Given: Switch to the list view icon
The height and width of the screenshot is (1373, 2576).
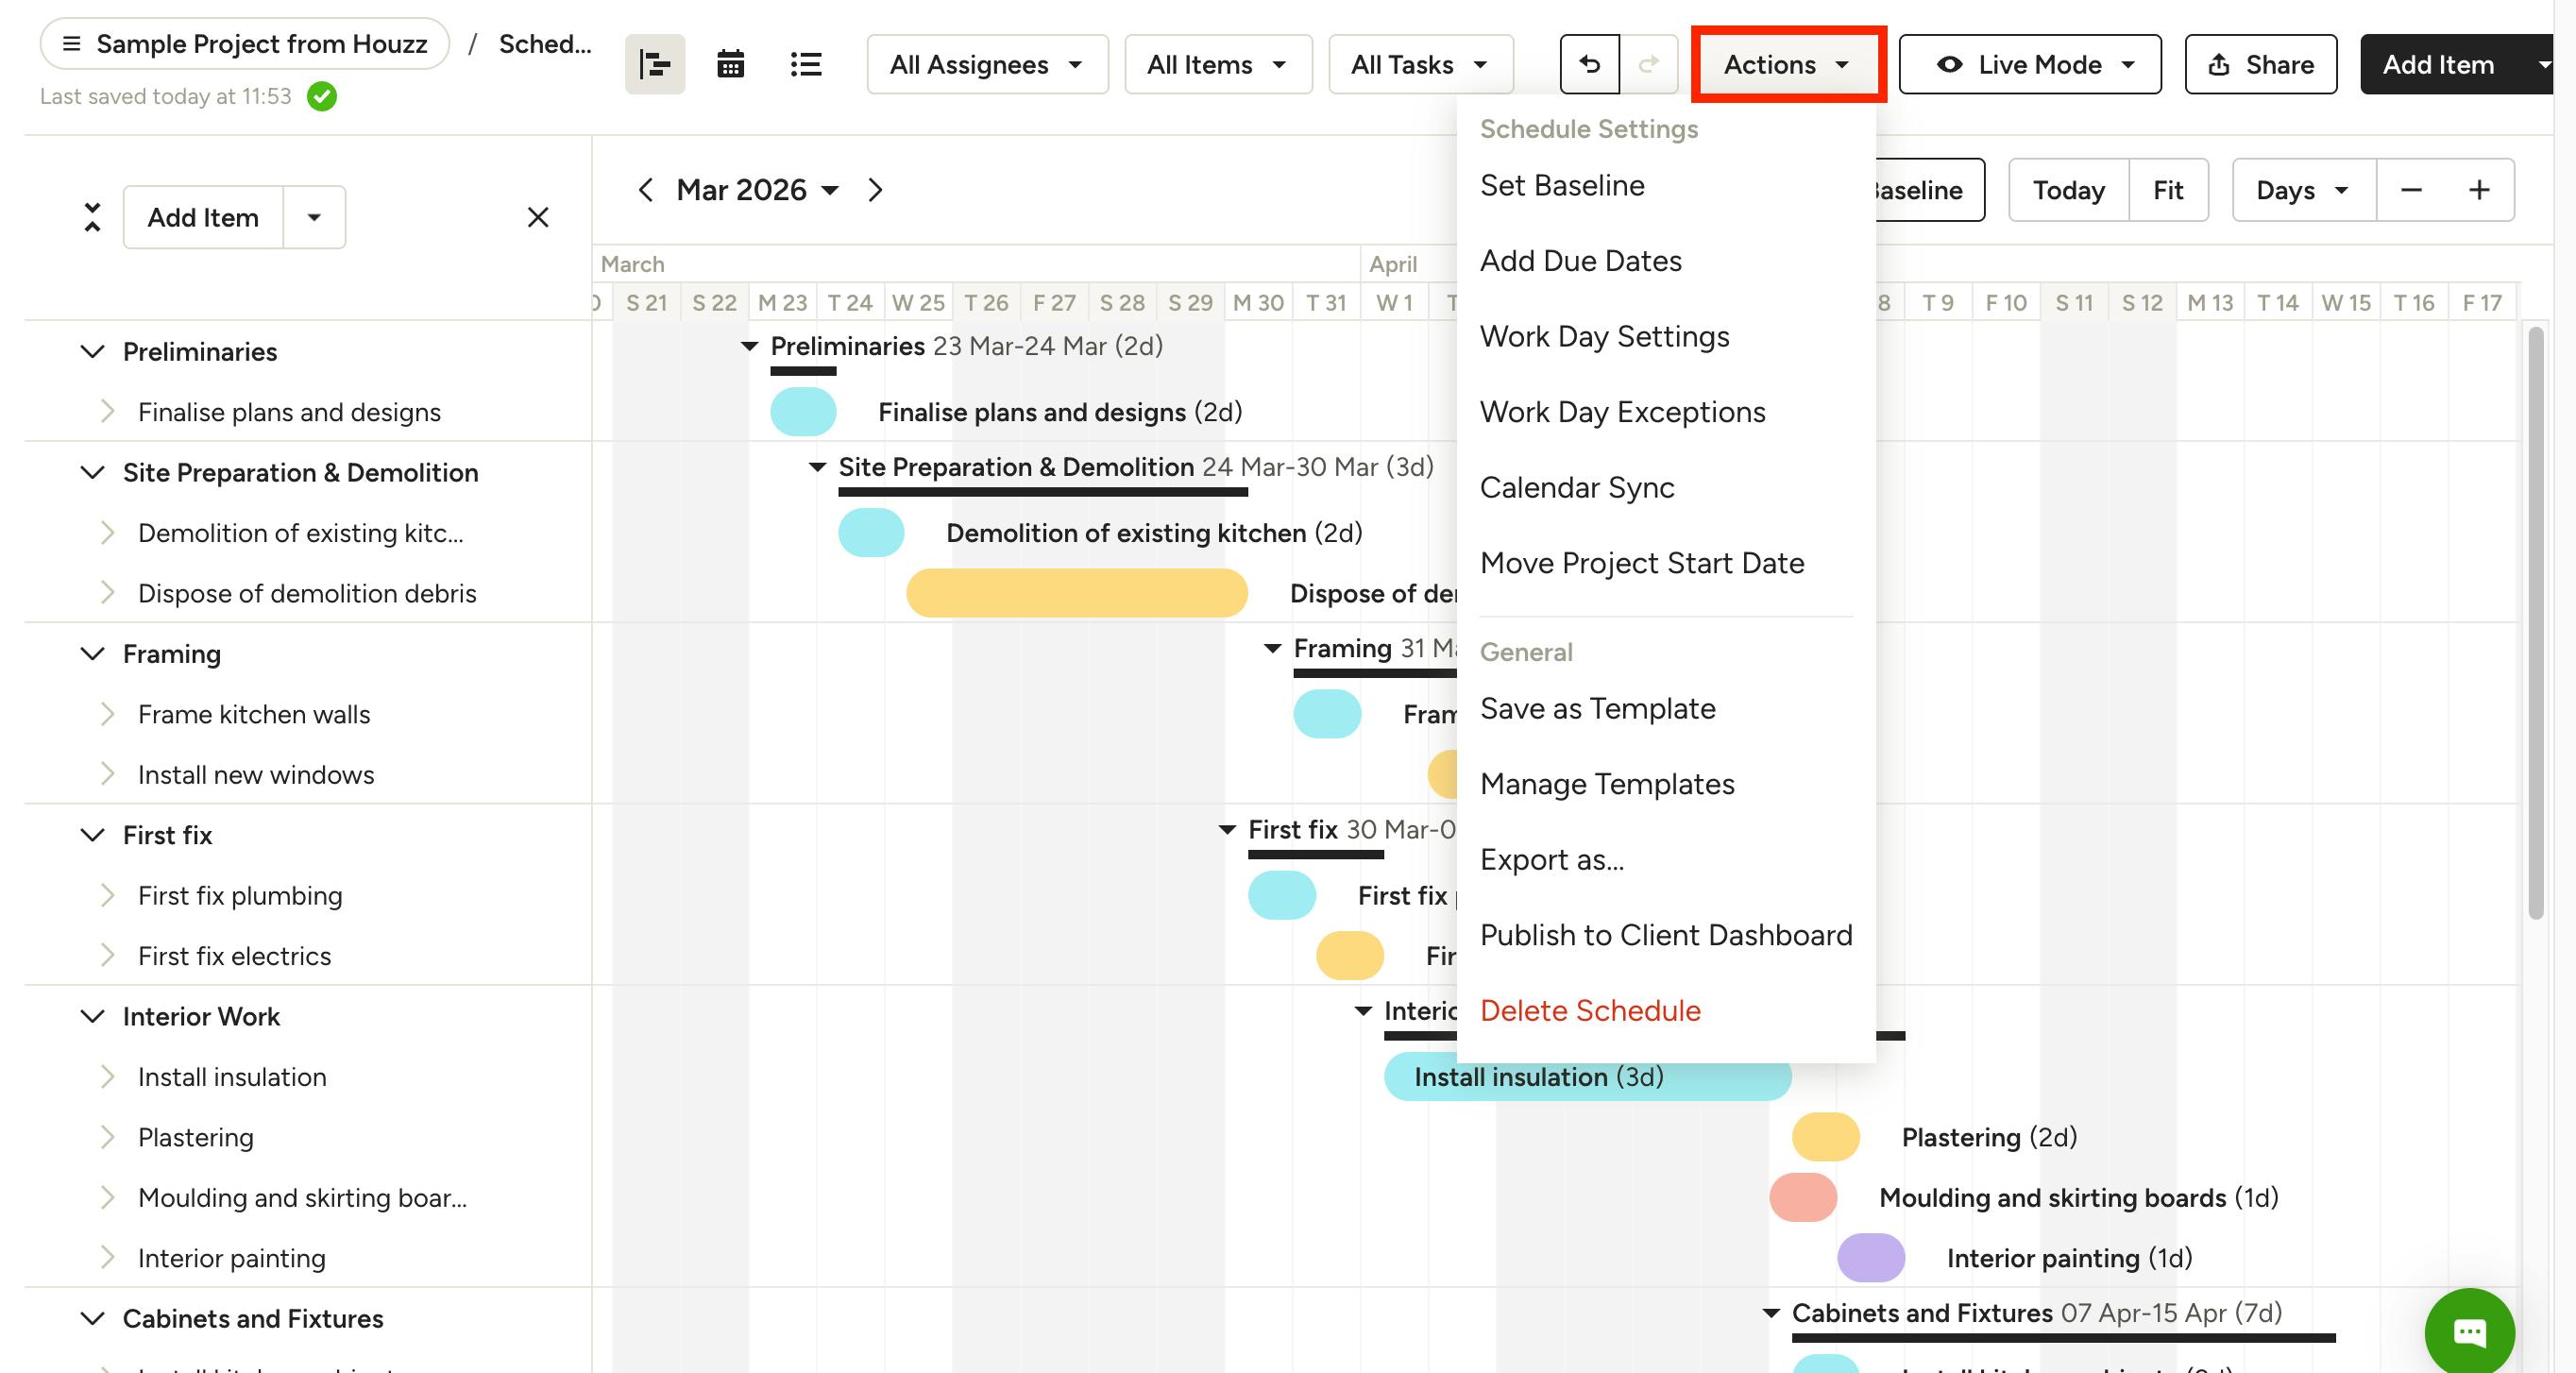Looking at the screenshot, I should click(x=805, y=65).
